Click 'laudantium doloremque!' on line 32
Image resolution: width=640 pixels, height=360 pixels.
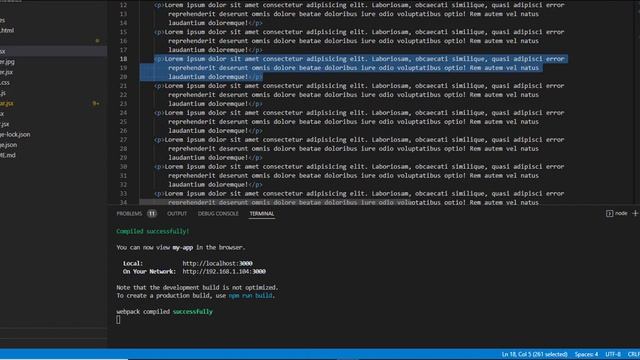pos(208,184)
